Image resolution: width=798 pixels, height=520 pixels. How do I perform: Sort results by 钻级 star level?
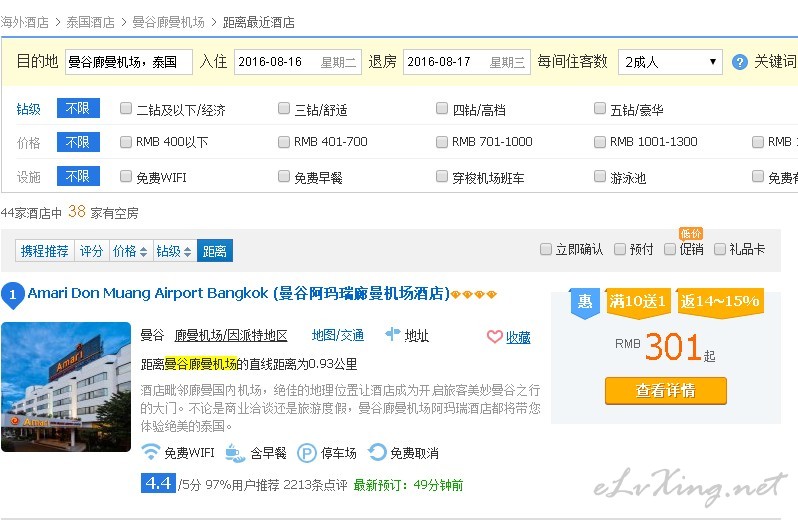pos(174,251)
